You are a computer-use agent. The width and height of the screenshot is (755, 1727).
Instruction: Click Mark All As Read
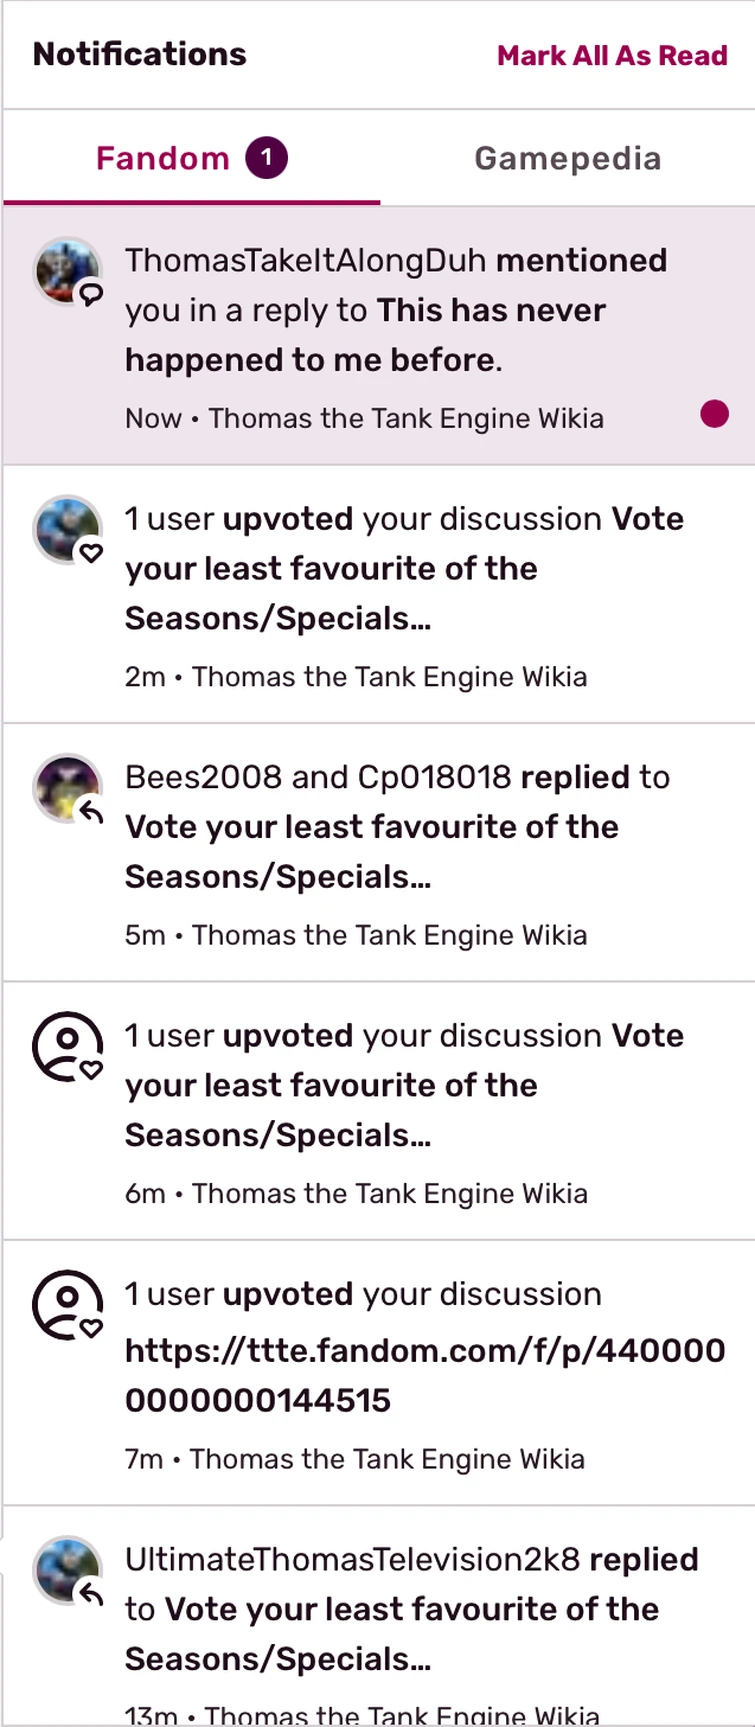click(612, 55)
